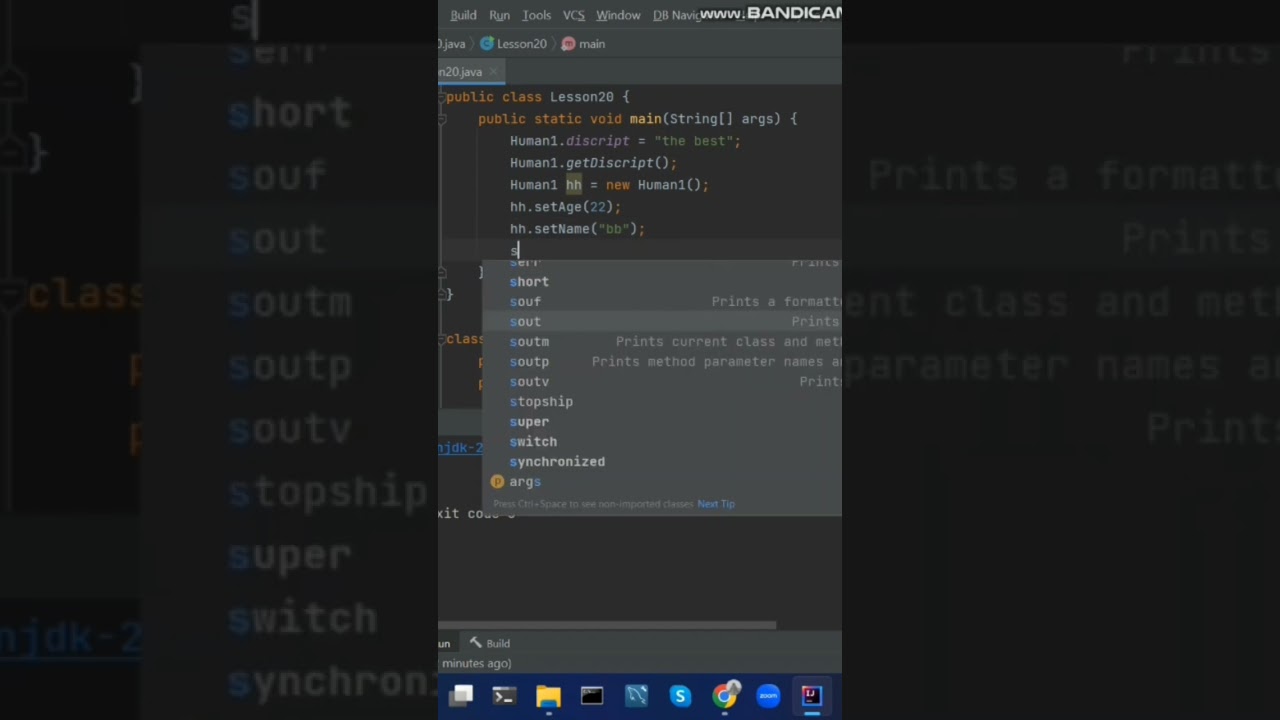Screen dimensions: 1280x720
Task: Choose the soutv template suggestion
Action: [661, 381]
